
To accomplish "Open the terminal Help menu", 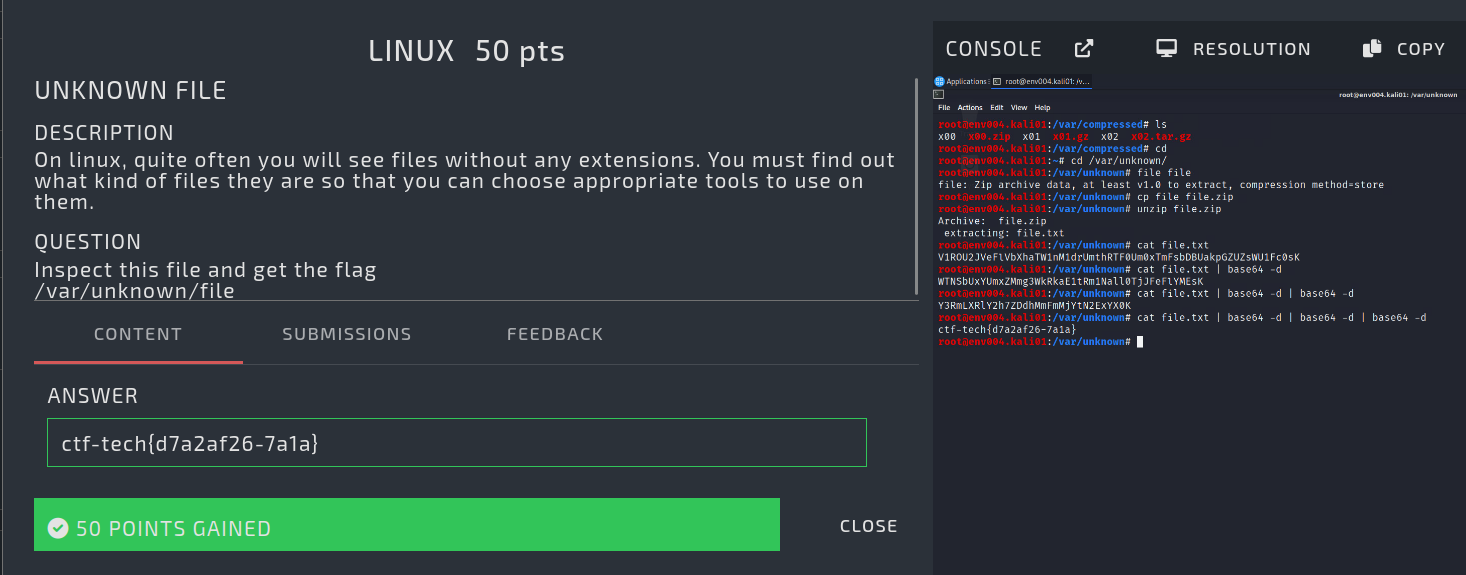I will (1042, 107).
